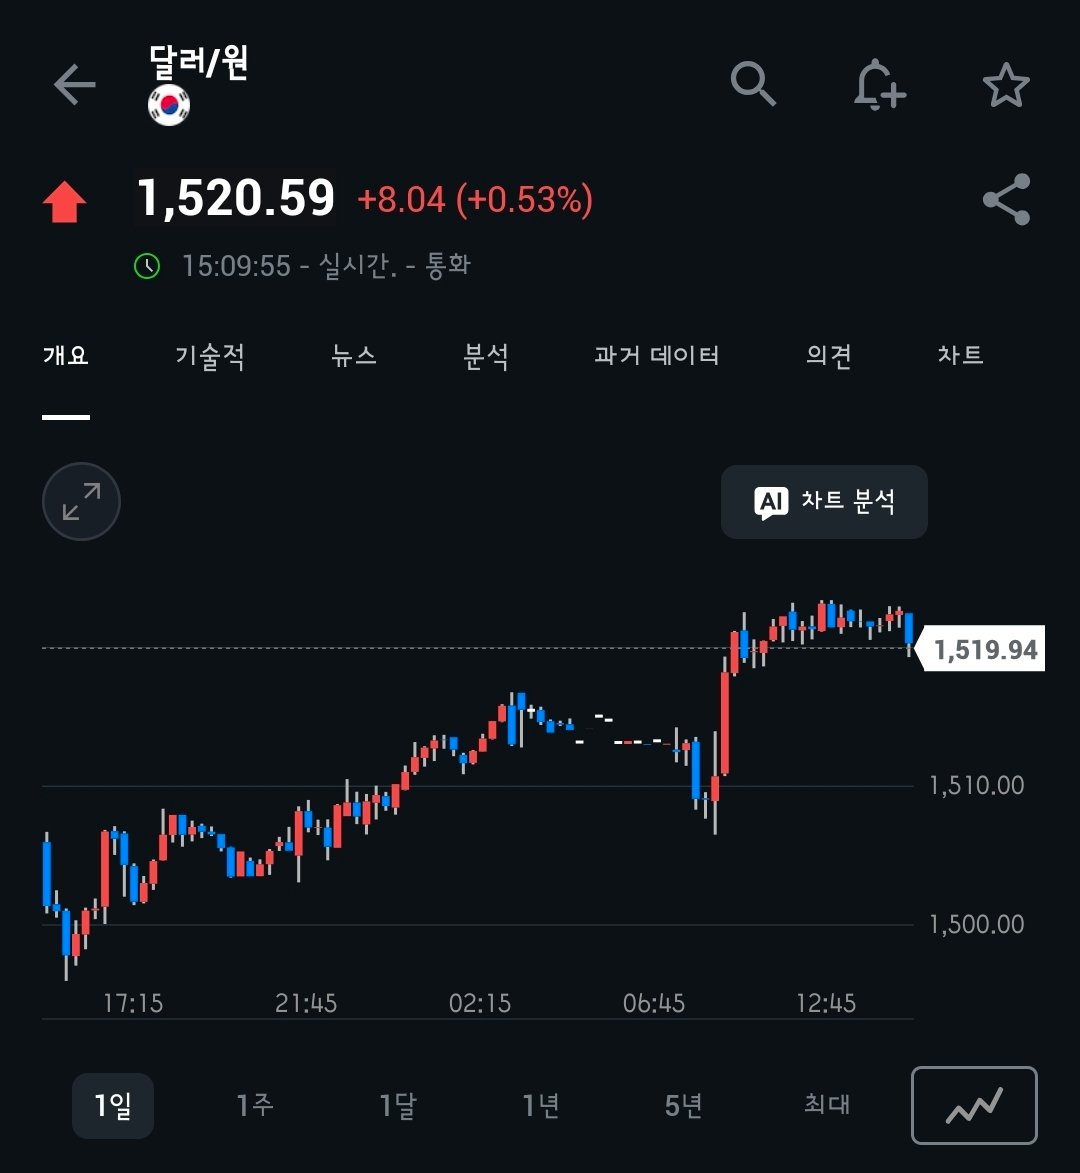This screenshot has height=1173, width=1080.
Task: Select the 1일 time range
Action: (x=113, y=1105)
